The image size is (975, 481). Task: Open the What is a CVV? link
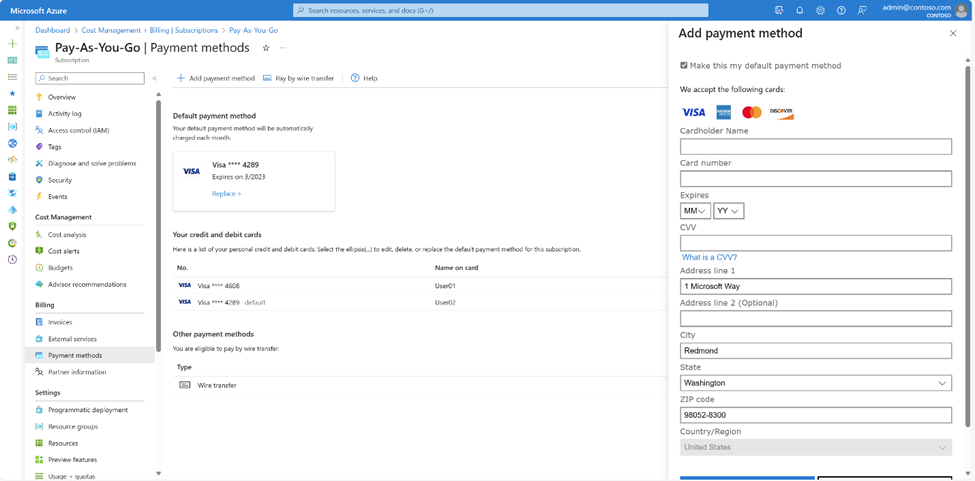pyautogui.click(x=709, y=257)
